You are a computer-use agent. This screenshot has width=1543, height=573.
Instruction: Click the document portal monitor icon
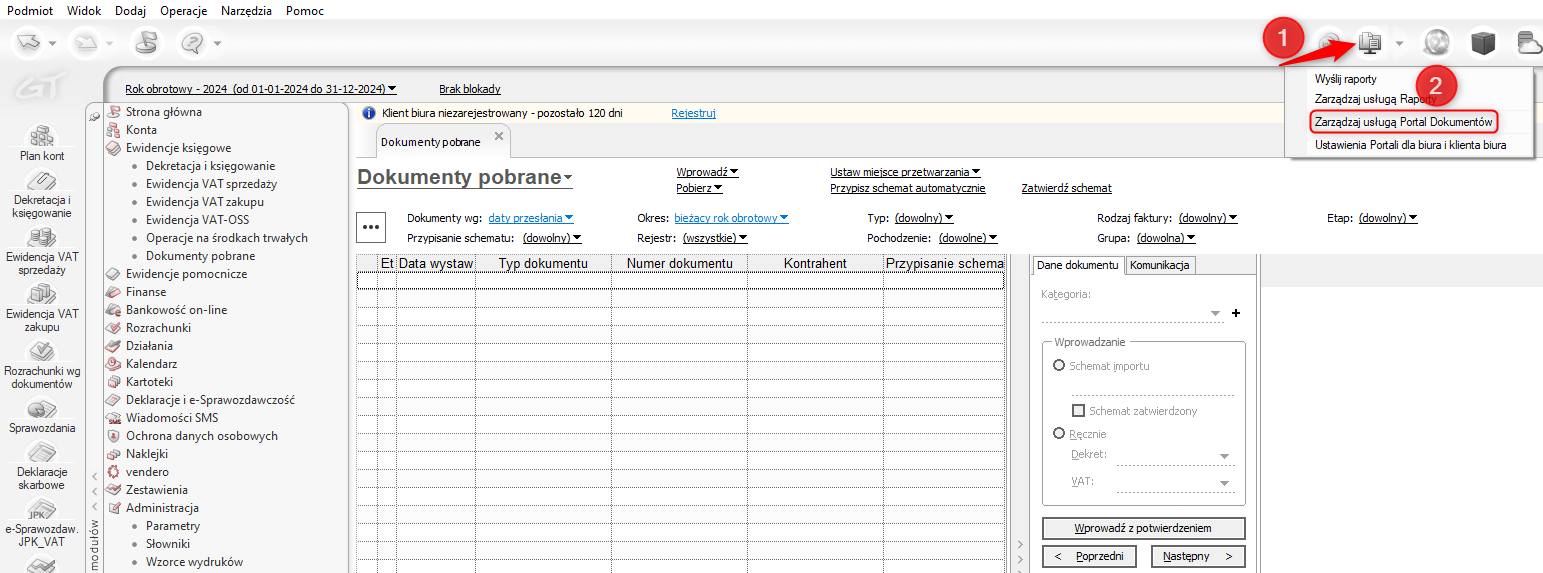tap(1370, 43)
